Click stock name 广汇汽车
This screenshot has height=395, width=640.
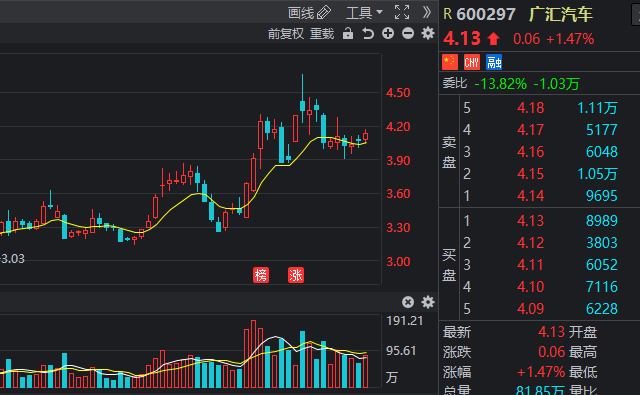click(x=560, y=15)
